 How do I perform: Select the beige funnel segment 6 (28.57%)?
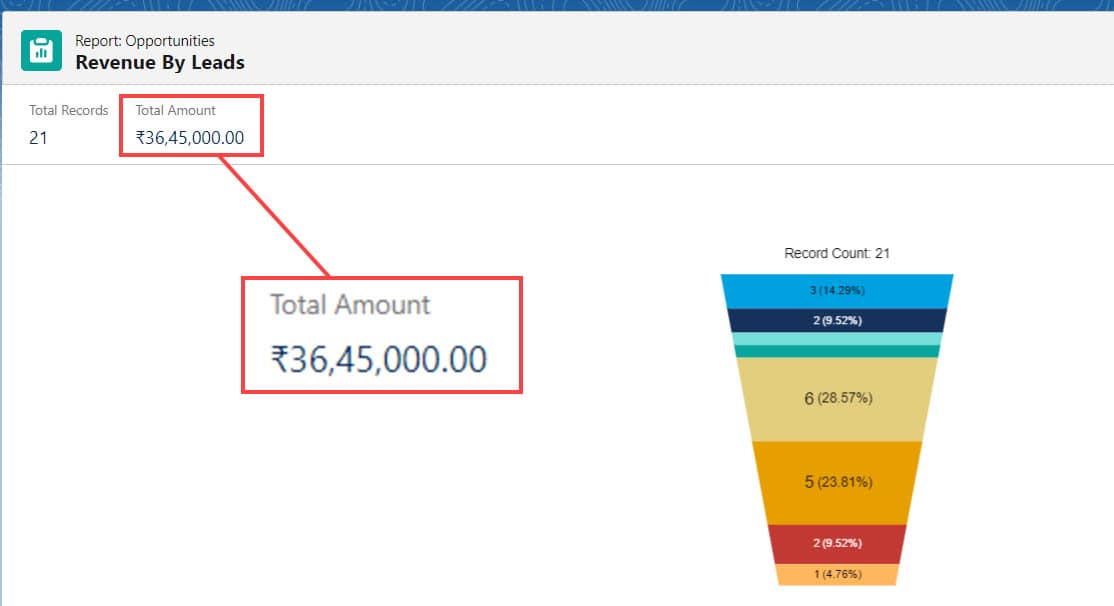837,399
